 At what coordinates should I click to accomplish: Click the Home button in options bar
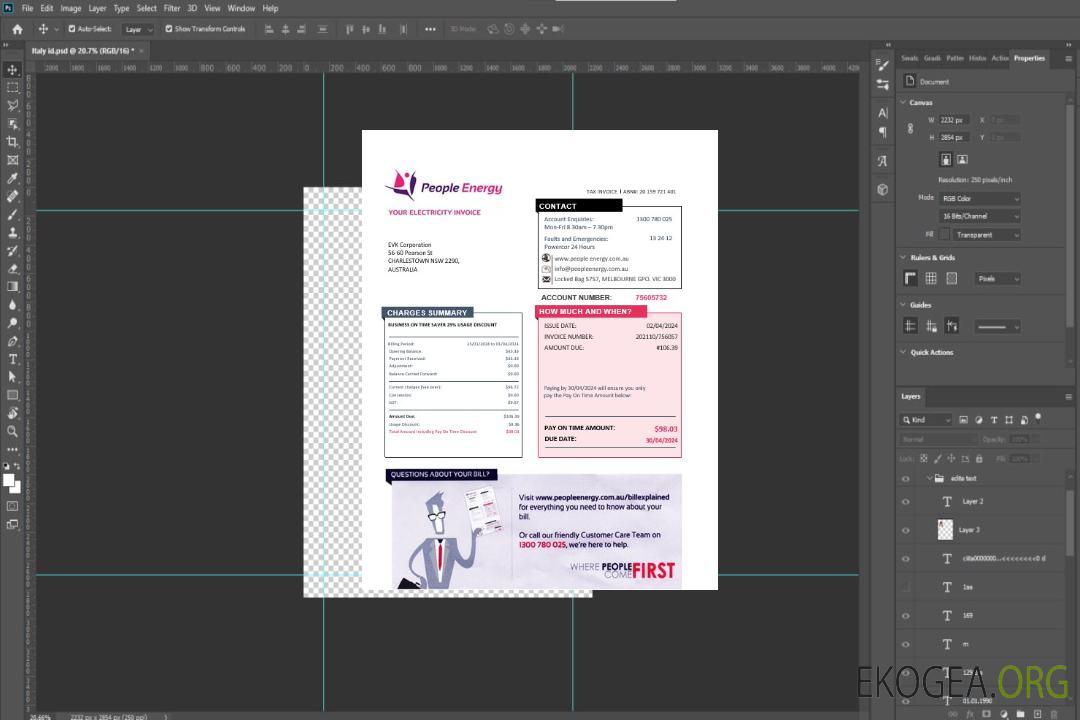(17, 29)
